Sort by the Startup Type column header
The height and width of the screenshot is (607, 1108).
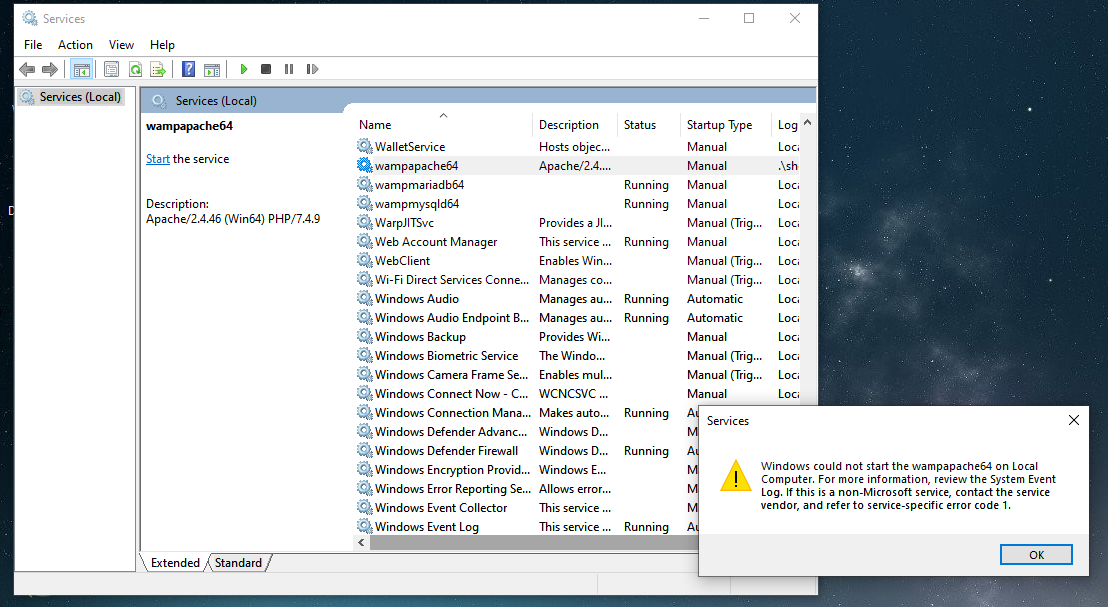[x=726, y=124]
